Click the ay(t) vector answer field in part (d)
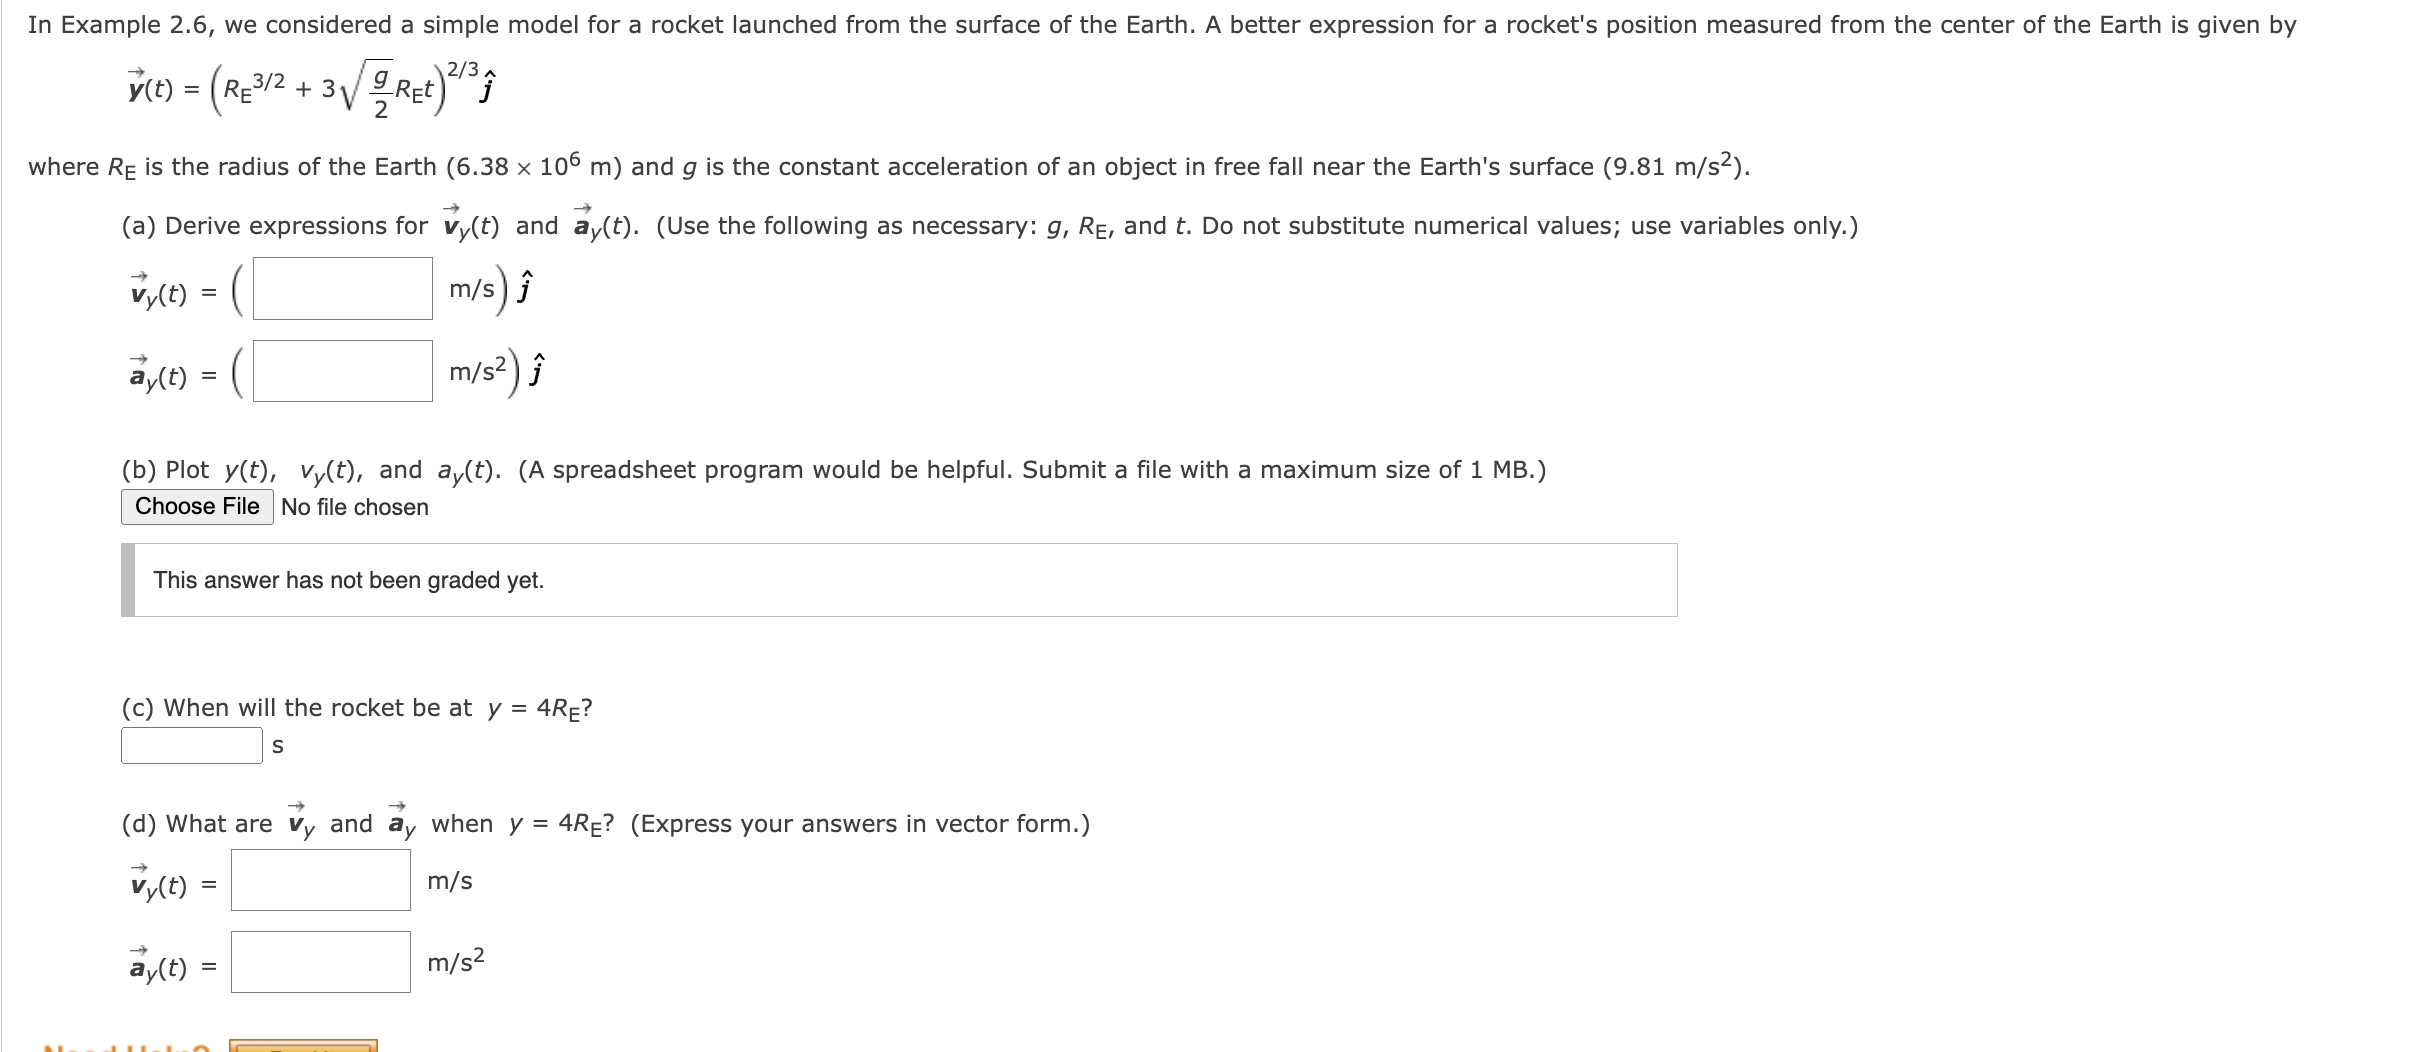This screenshot has width=2436, height=1052. [320, 962]
